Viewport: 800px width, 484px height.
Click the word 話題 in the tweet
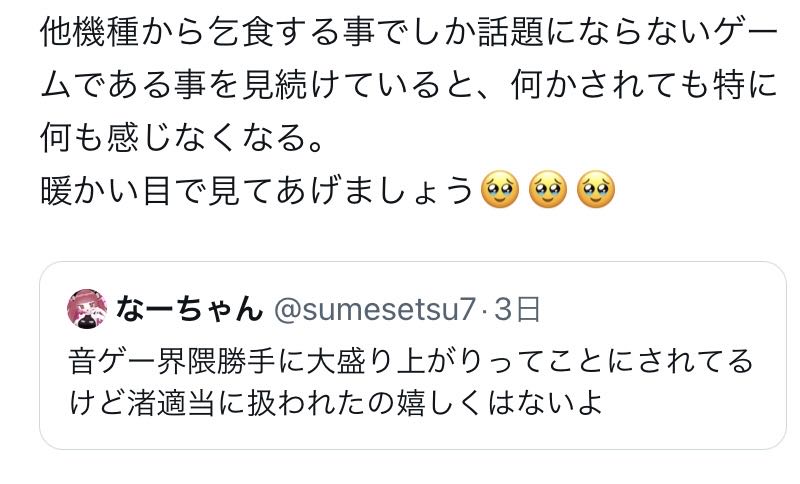pos(506,34)
